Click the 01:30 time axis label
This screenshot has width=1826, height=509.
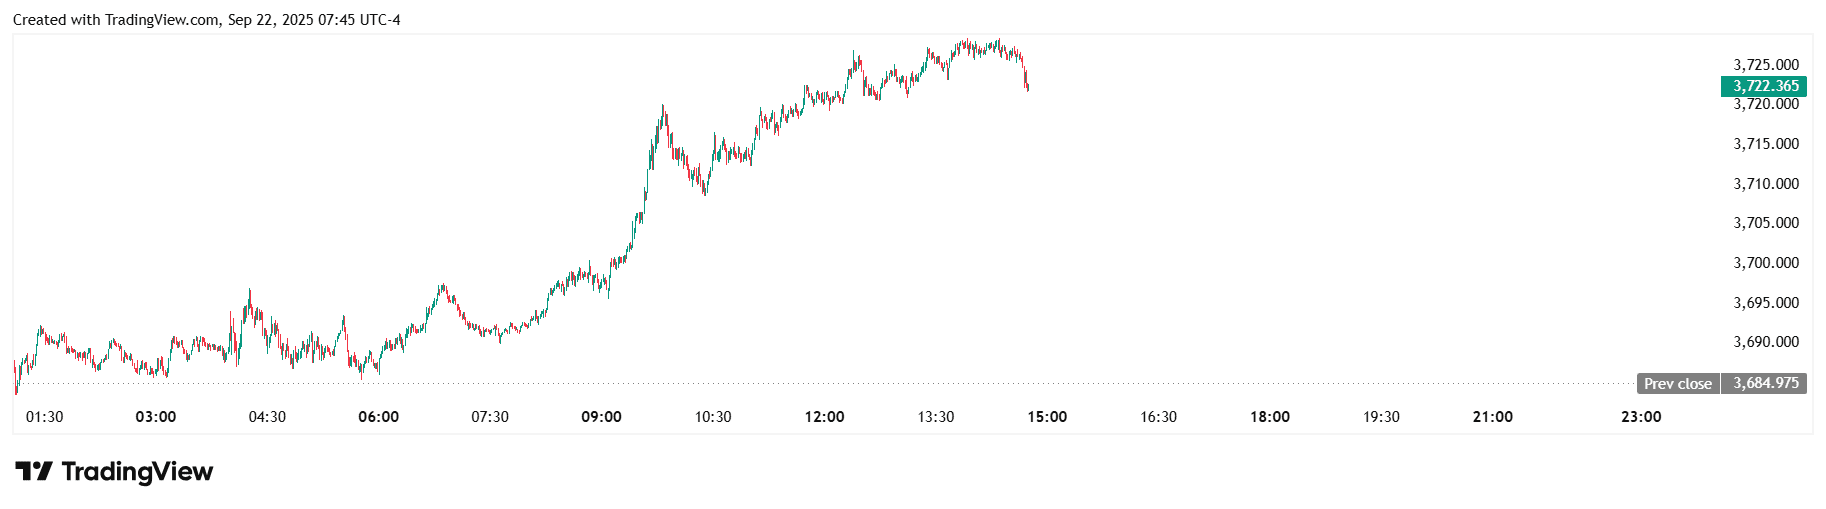click(x=44, y=417)
